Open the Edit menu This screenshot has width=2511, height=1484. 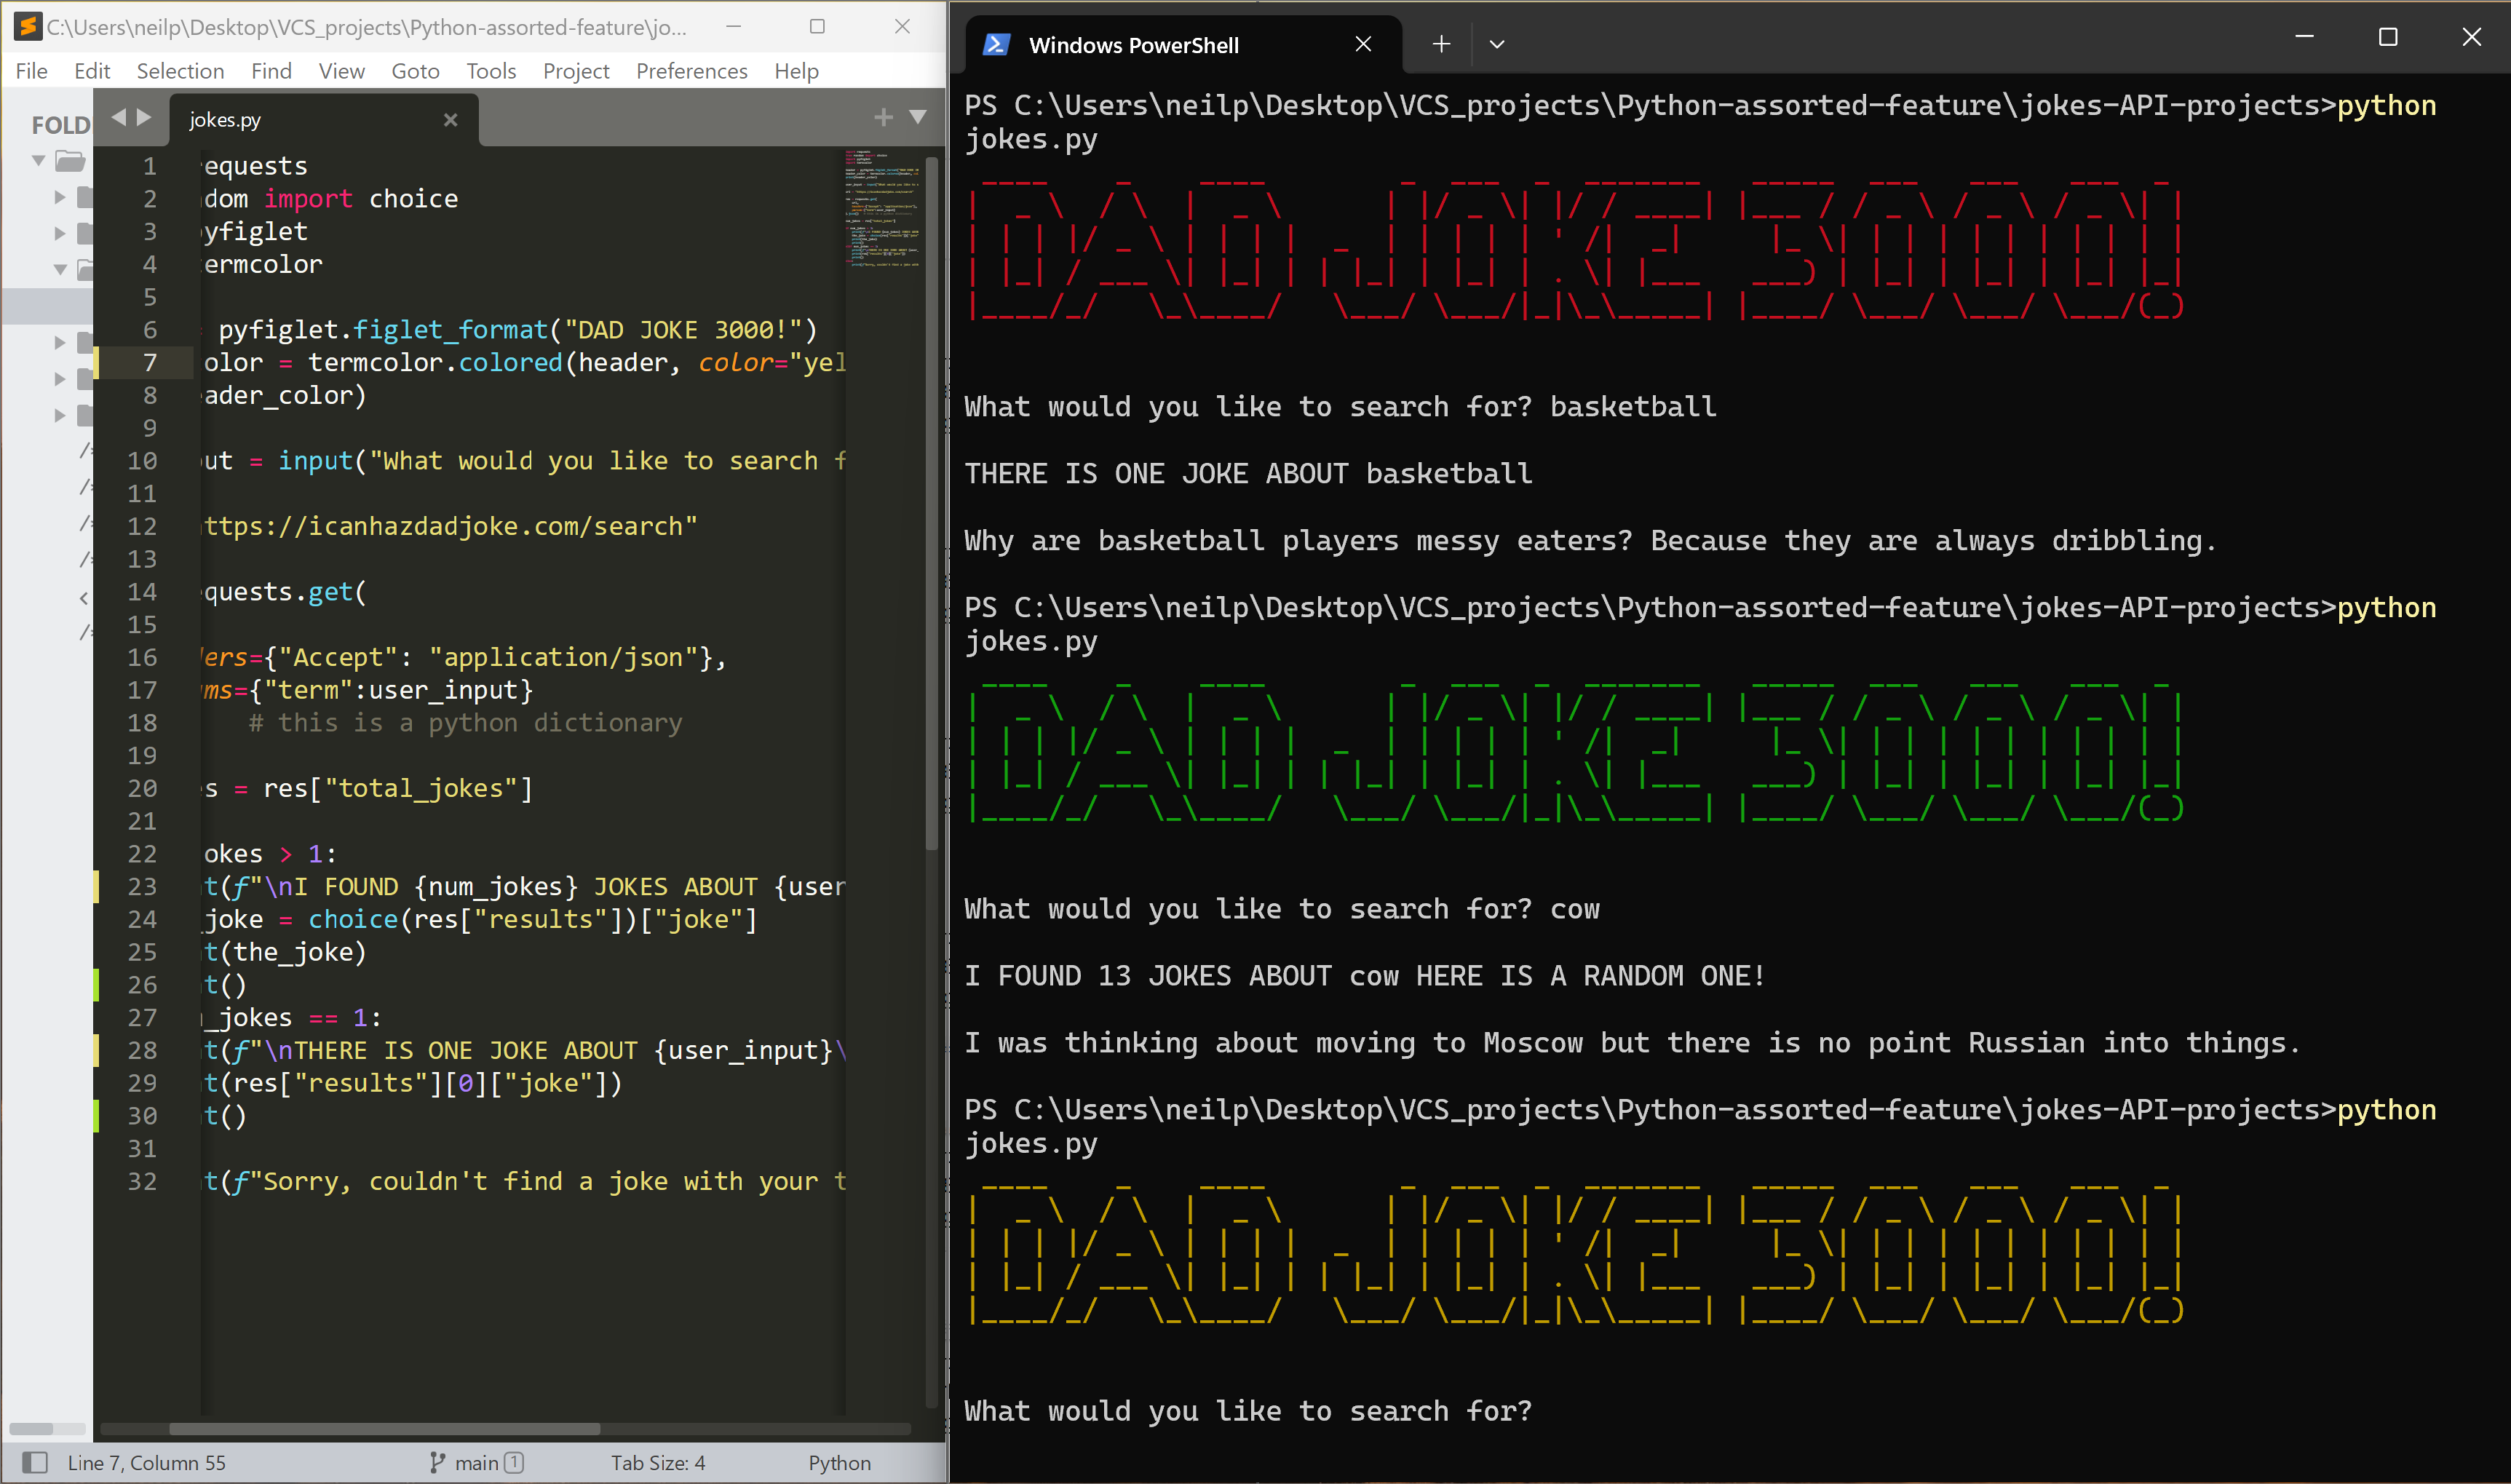tap(92, 71)
